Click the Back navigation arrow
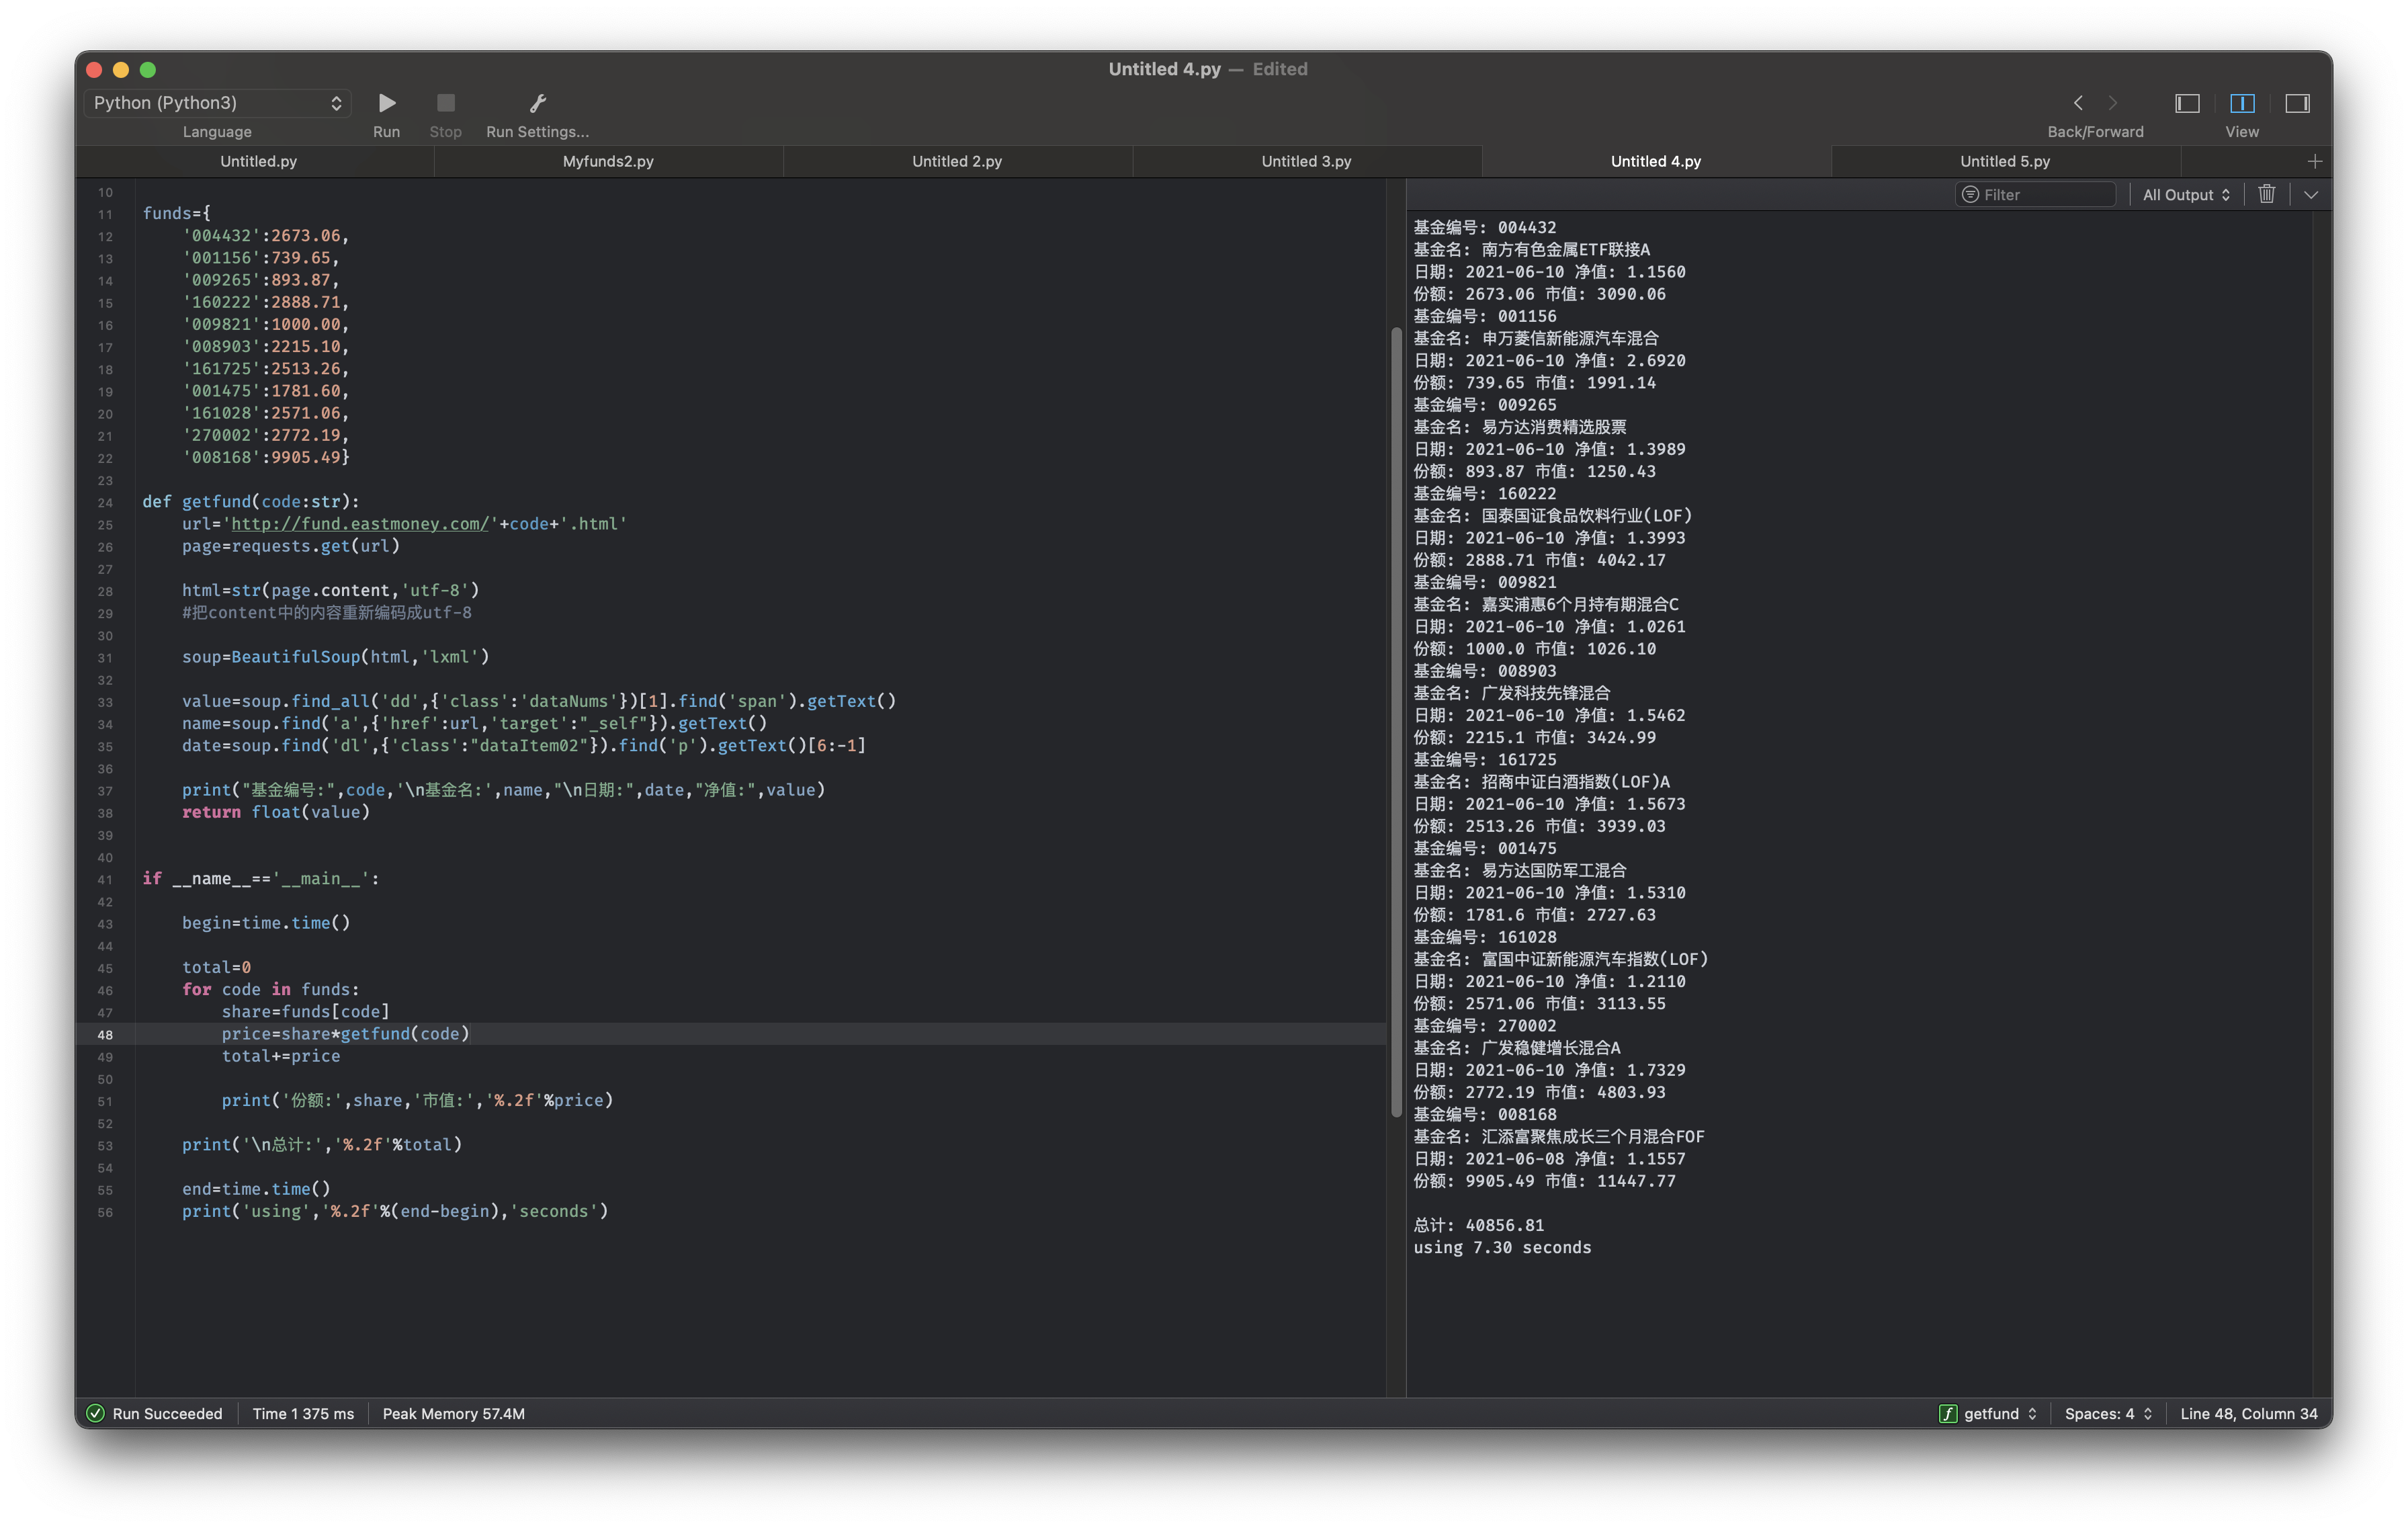This screenshot has width=2408, height=1528. coord(2078,101)
